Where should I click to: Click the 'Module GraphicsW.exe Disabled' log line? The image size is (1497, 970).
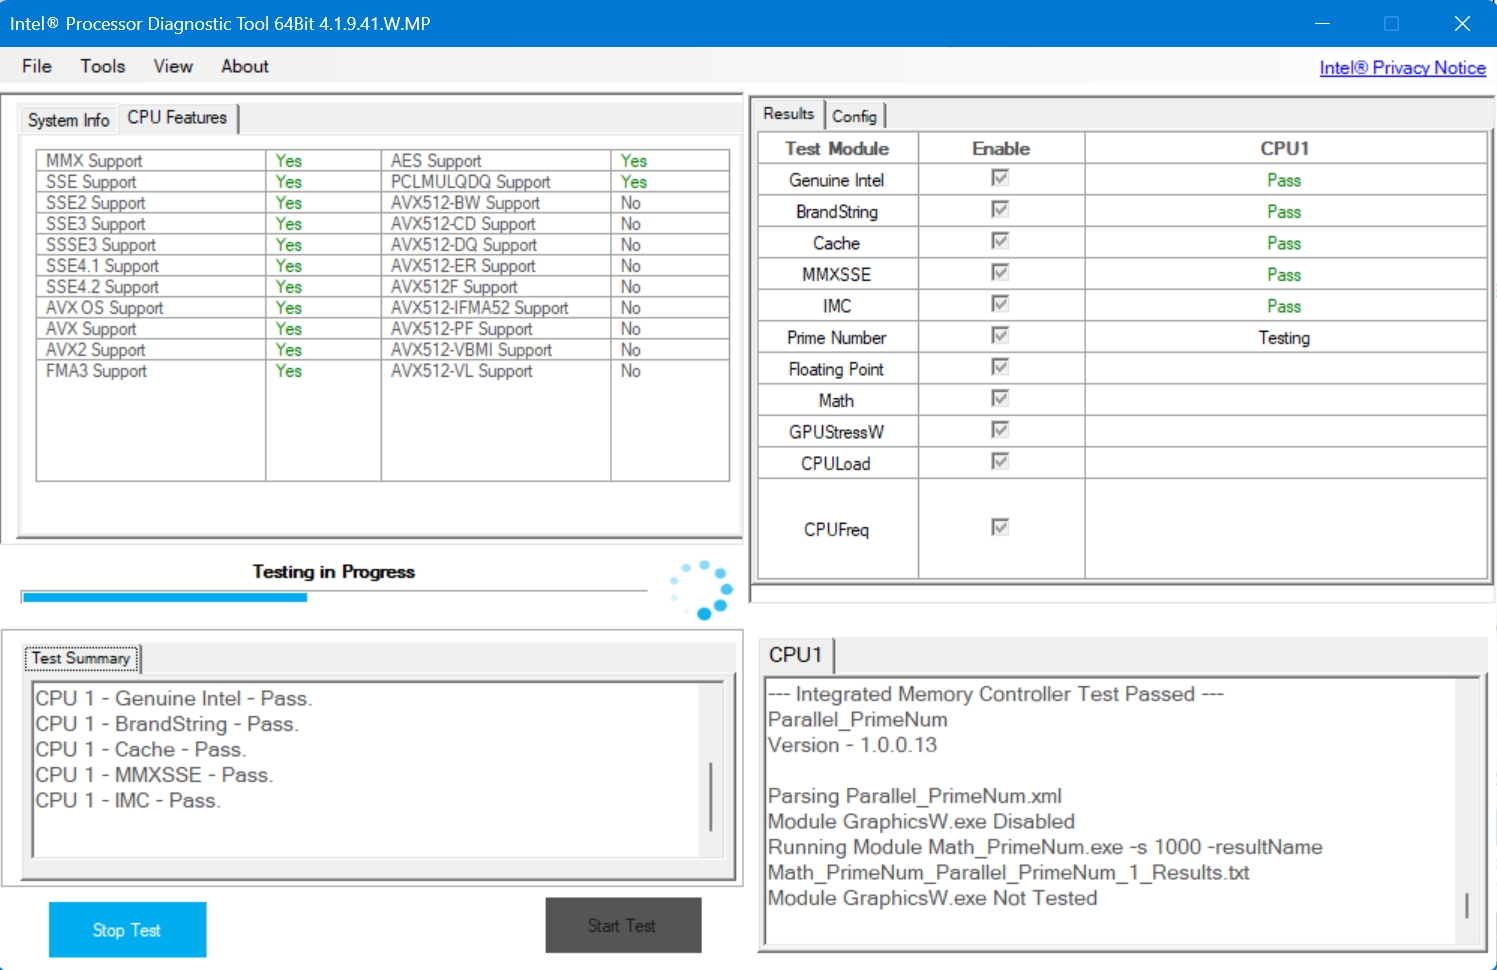point(921,821)
